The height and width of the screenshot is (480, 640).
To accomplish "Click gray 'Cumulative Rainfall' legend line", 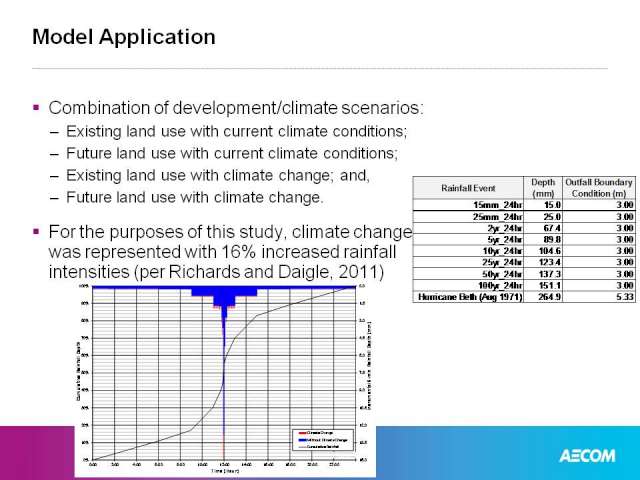I will point(302,447).
